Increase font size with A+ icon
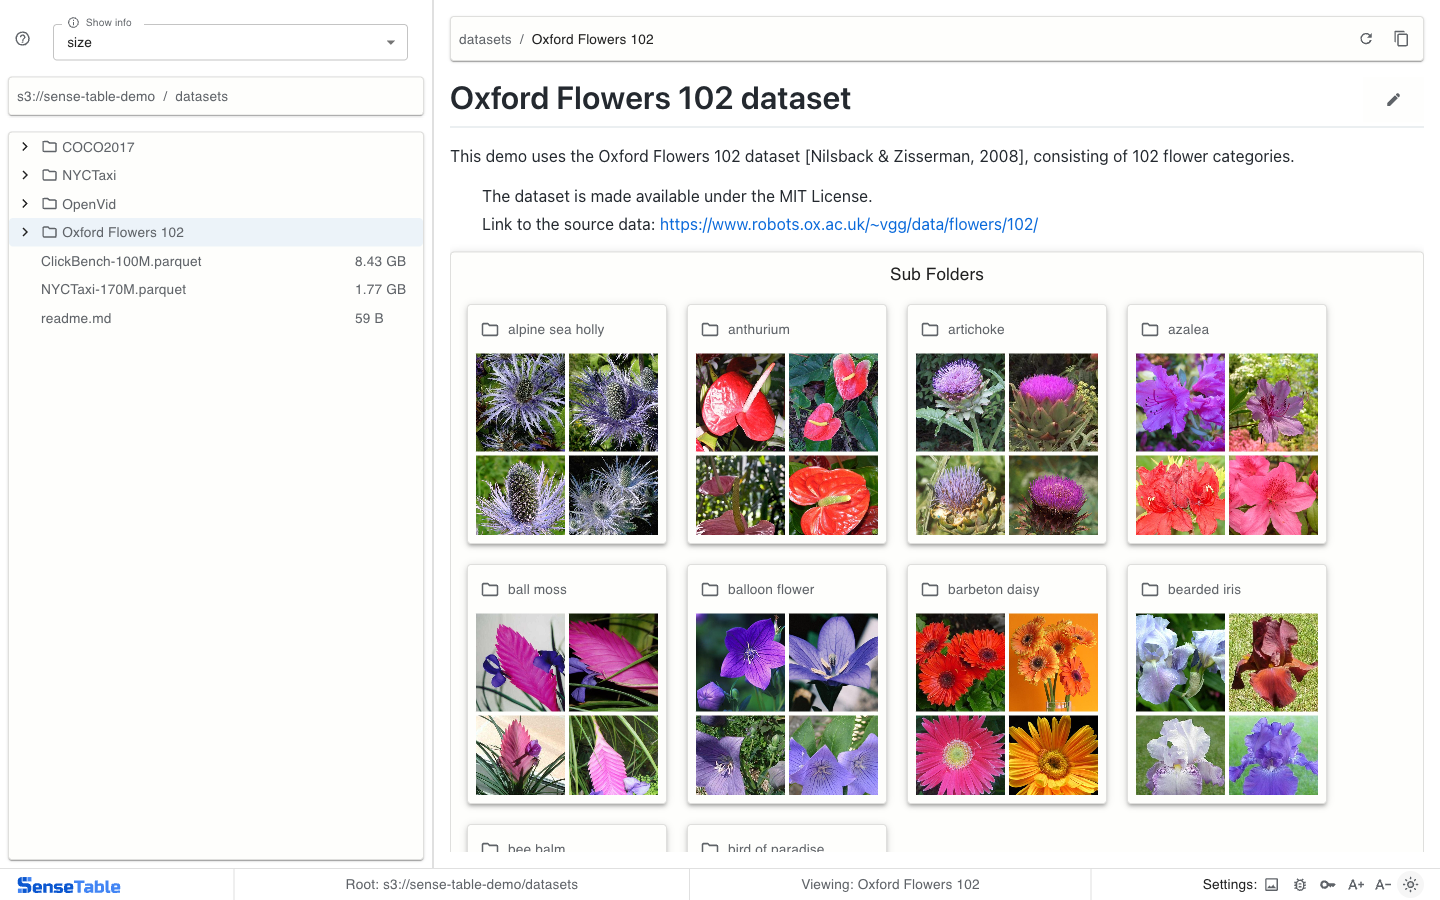Image resolution: width=1440 pixels, height=900 pixels. [1356, 885]
